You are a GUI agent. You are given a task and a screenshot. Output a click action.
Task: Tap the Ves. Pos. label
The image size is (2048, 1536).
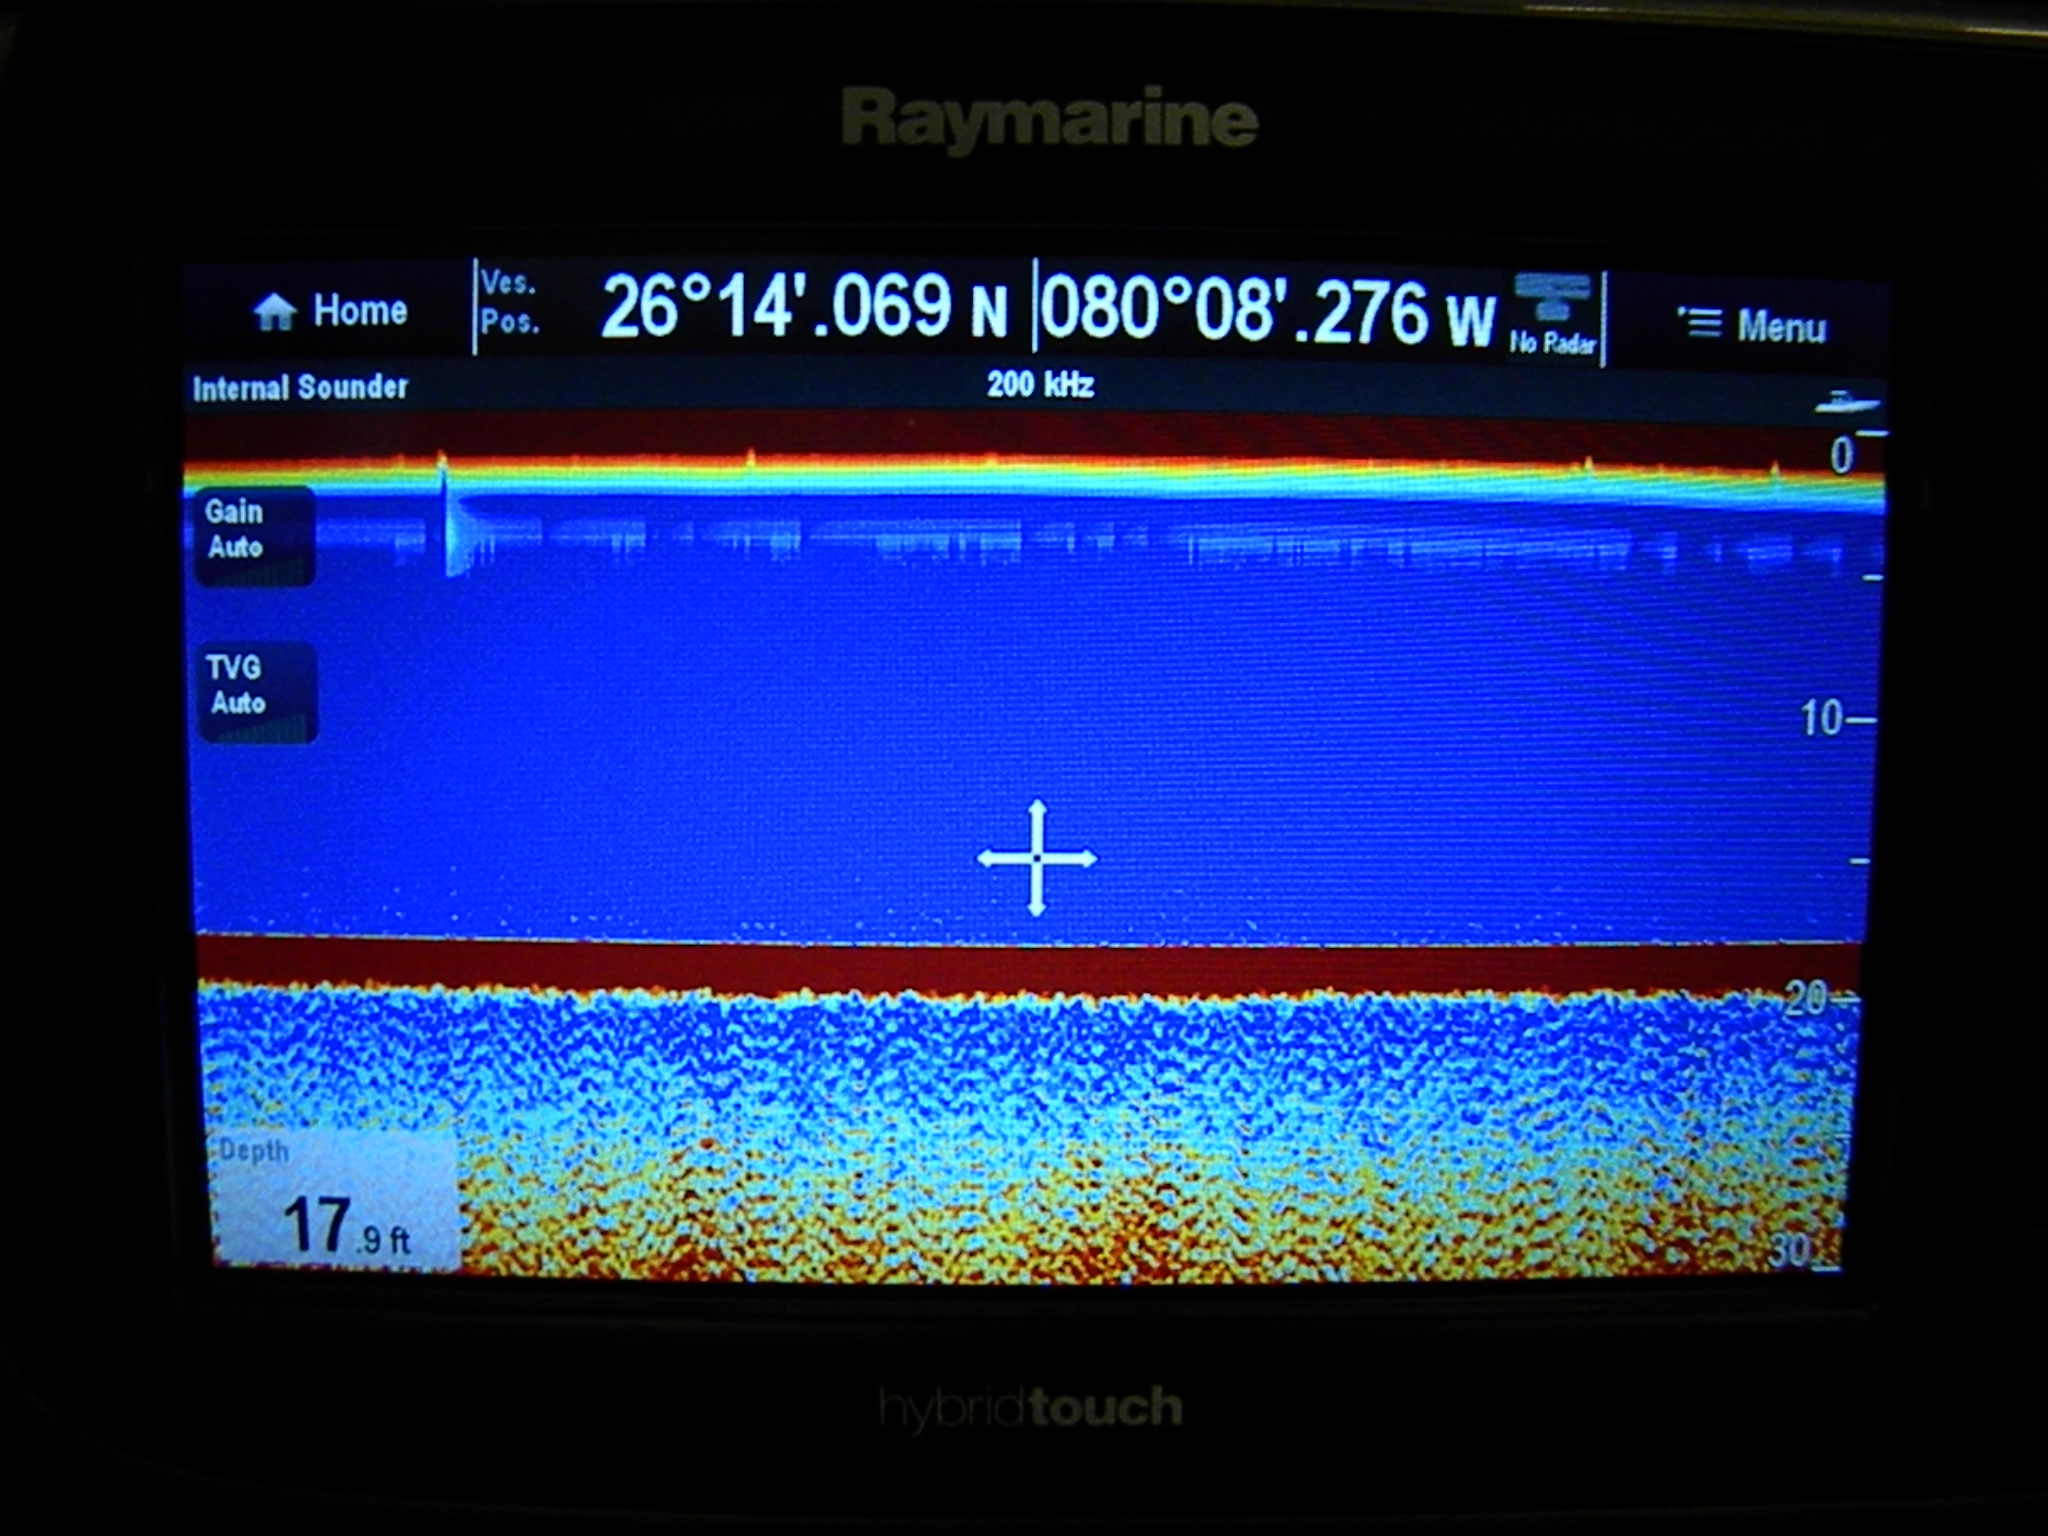coord(510,302)
